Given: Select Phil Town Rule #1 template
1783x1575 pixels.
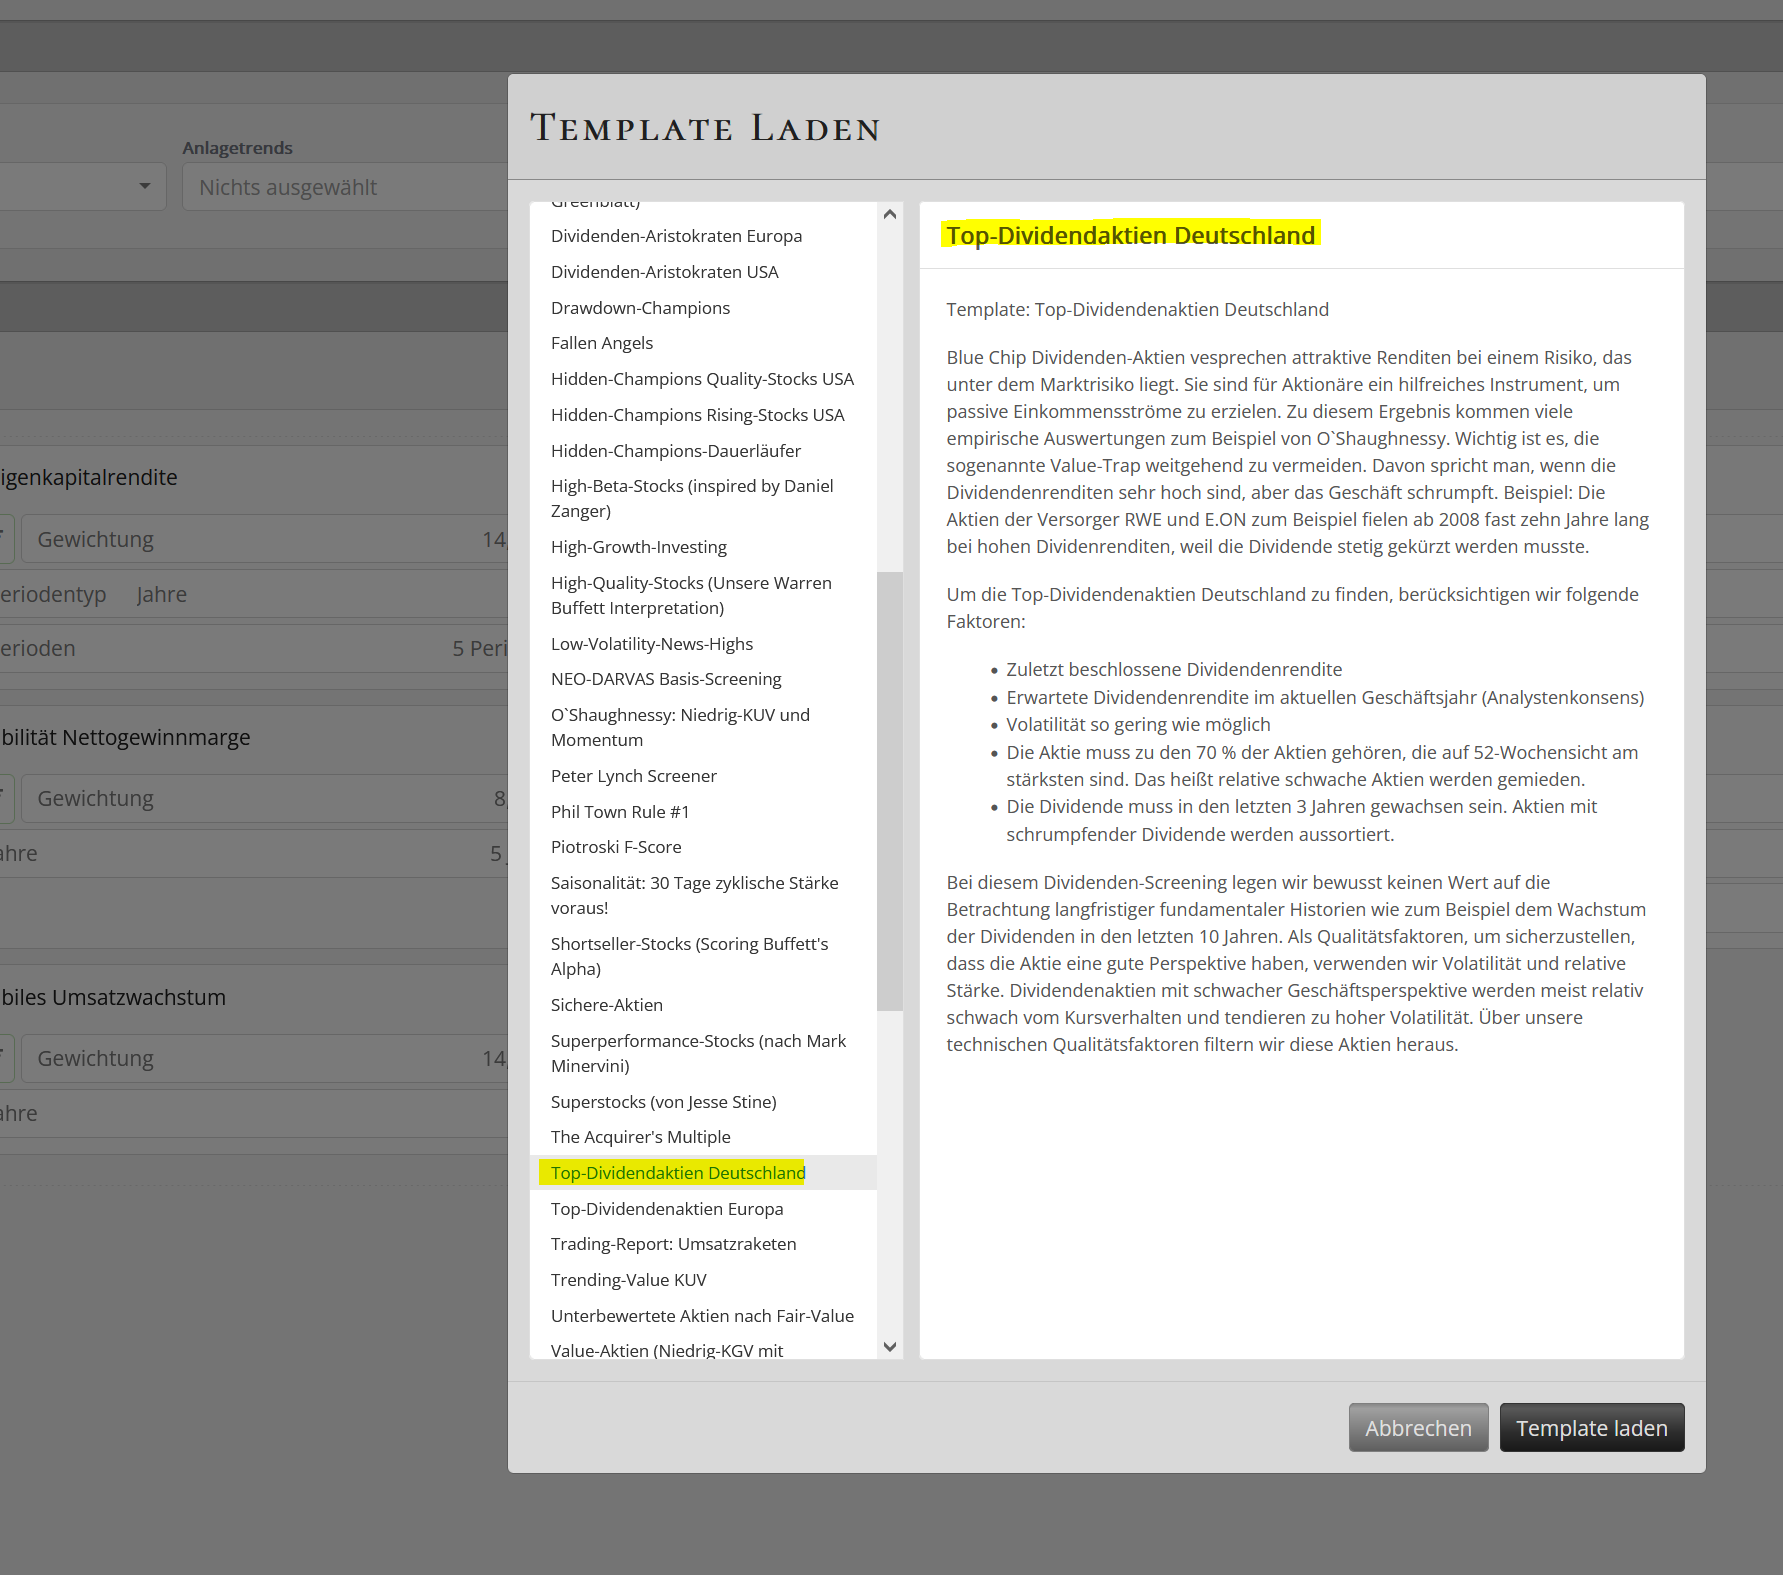Looking at the screenshot, I should [x=619, y=812].
